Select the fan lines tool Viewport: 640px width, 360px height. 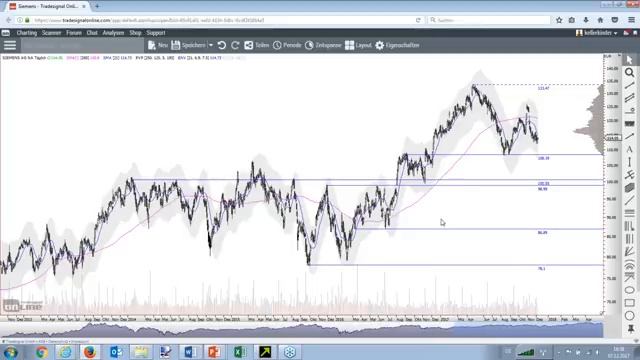coord(629,251)
